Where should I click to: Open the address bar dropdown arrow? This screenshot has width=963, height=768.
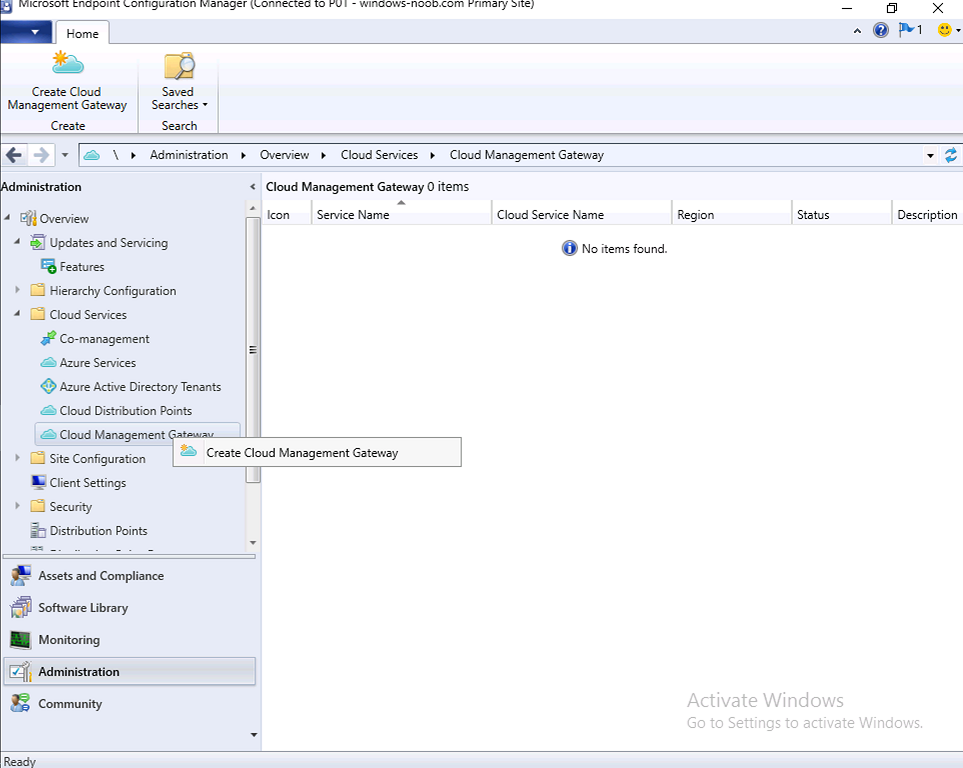pos(930,155)
